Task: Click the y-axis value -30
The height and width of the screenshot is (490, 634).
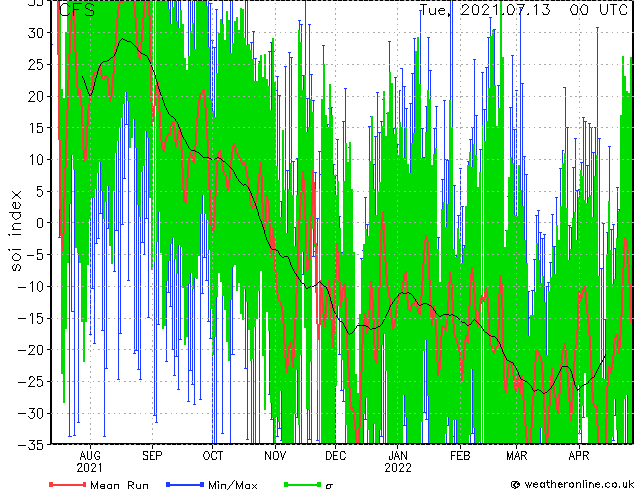Action: pyautogui.click(x=32, y=413)
